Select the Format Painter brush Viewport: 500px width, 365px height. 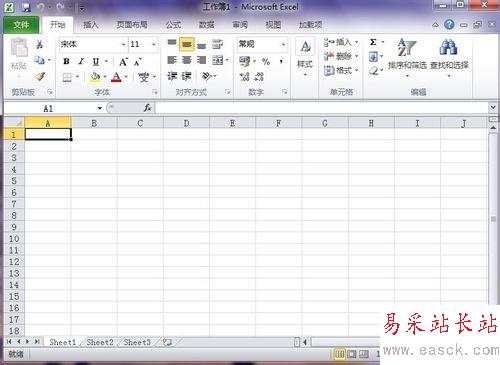[40, 77]
